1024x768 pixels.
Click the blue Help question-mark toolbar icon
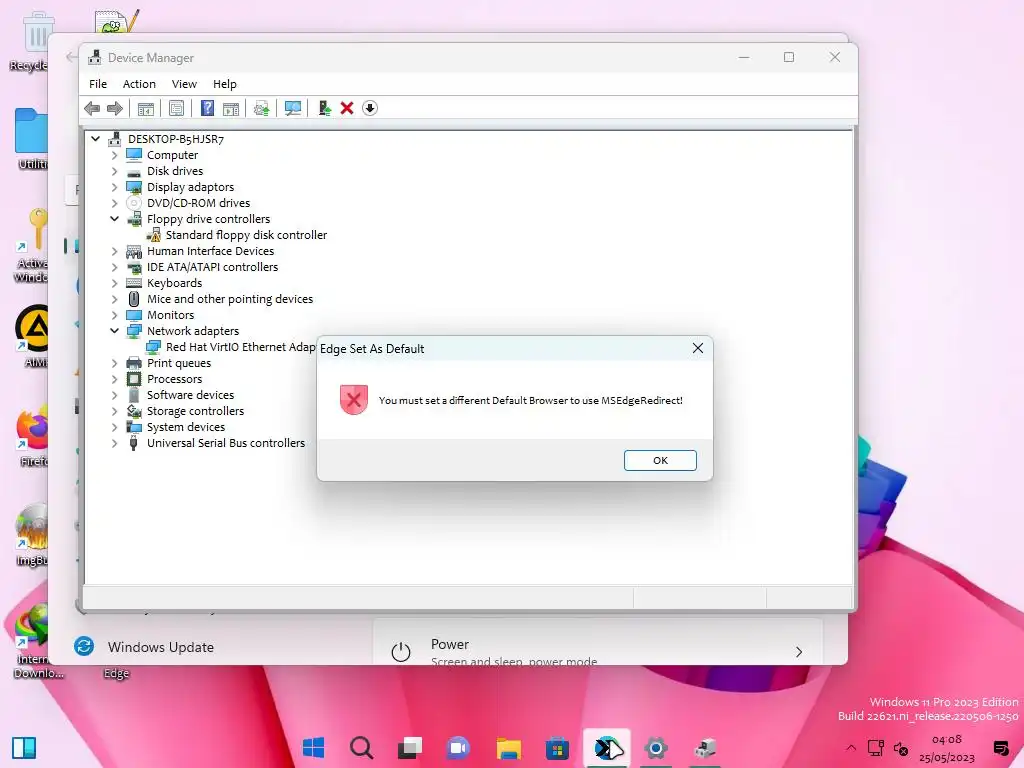[x=207, y=108]
